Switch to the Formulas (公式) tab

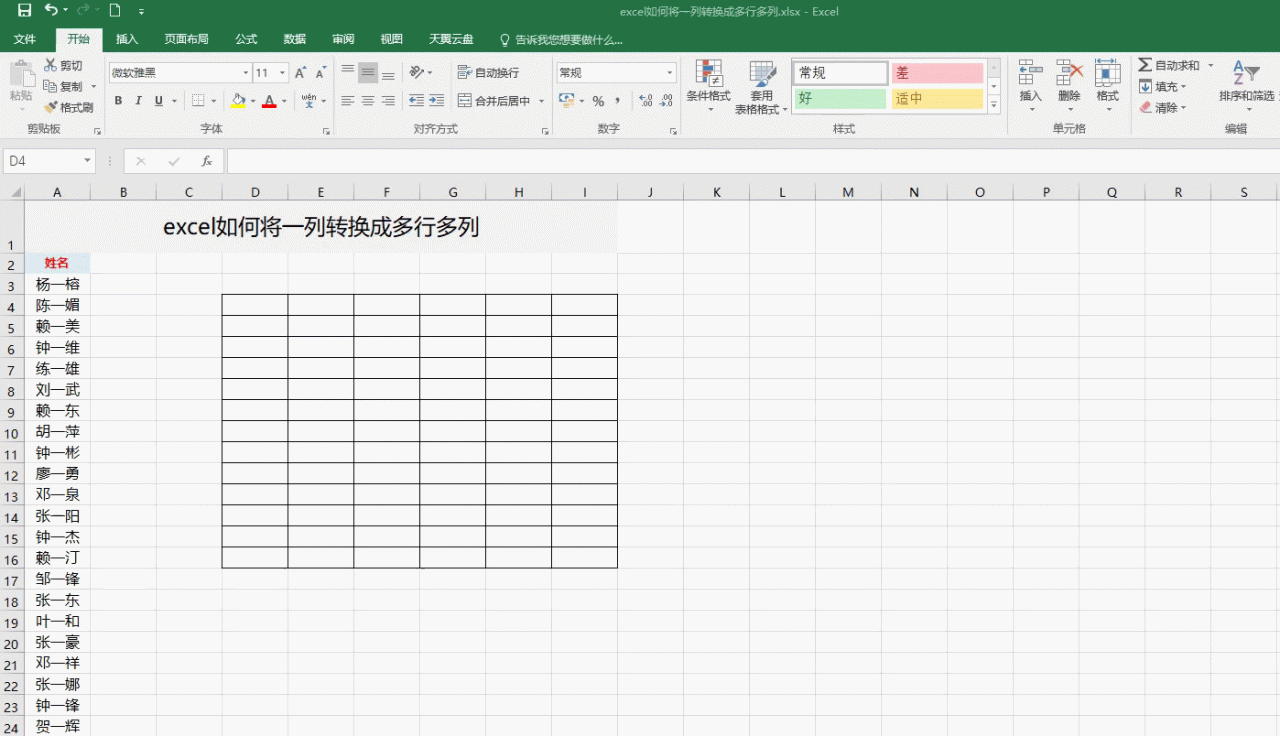(246, 39)
